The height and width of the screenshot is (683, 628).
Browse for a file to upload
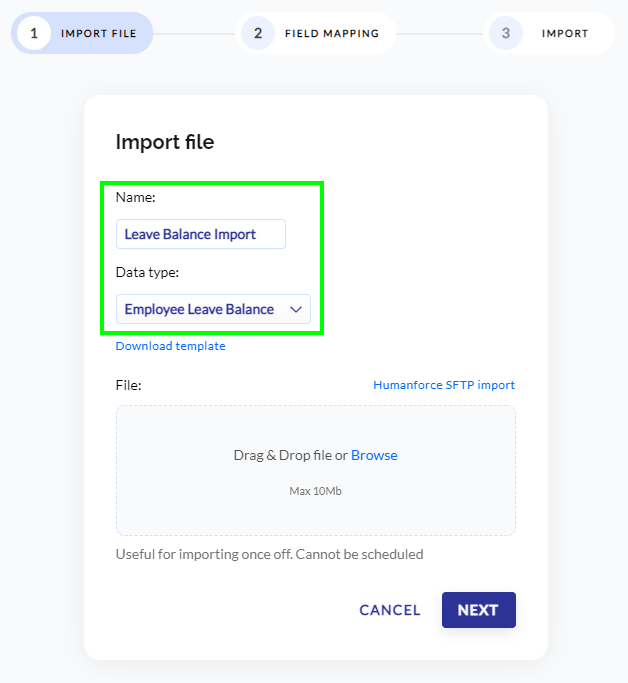click(374, 455)
